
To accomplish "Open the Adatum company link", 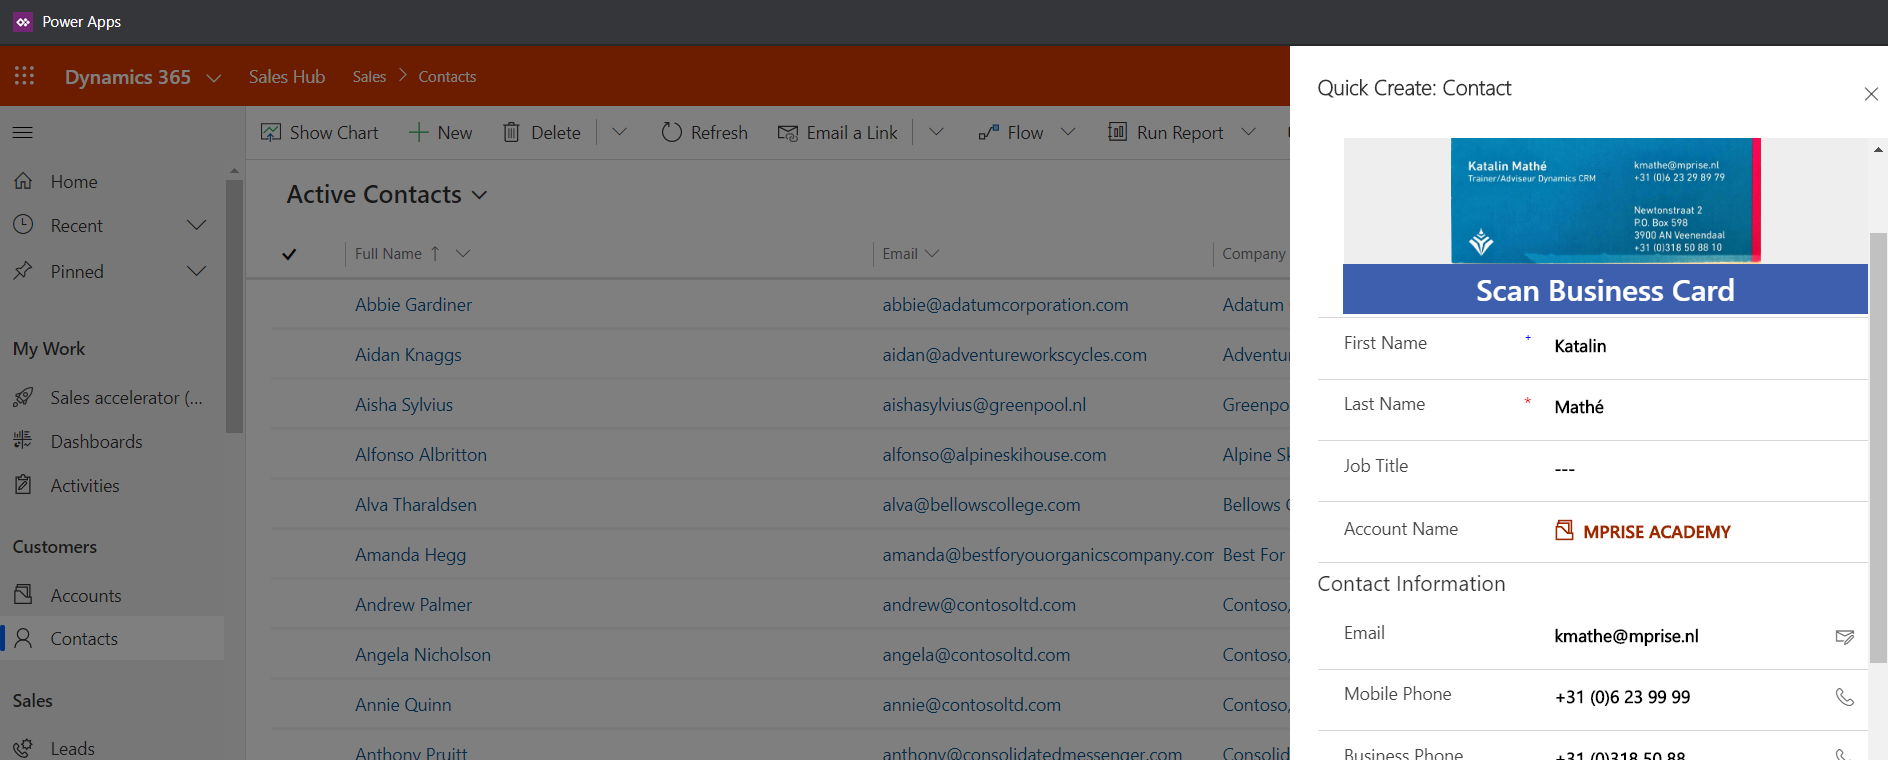I will [1253, 305].
